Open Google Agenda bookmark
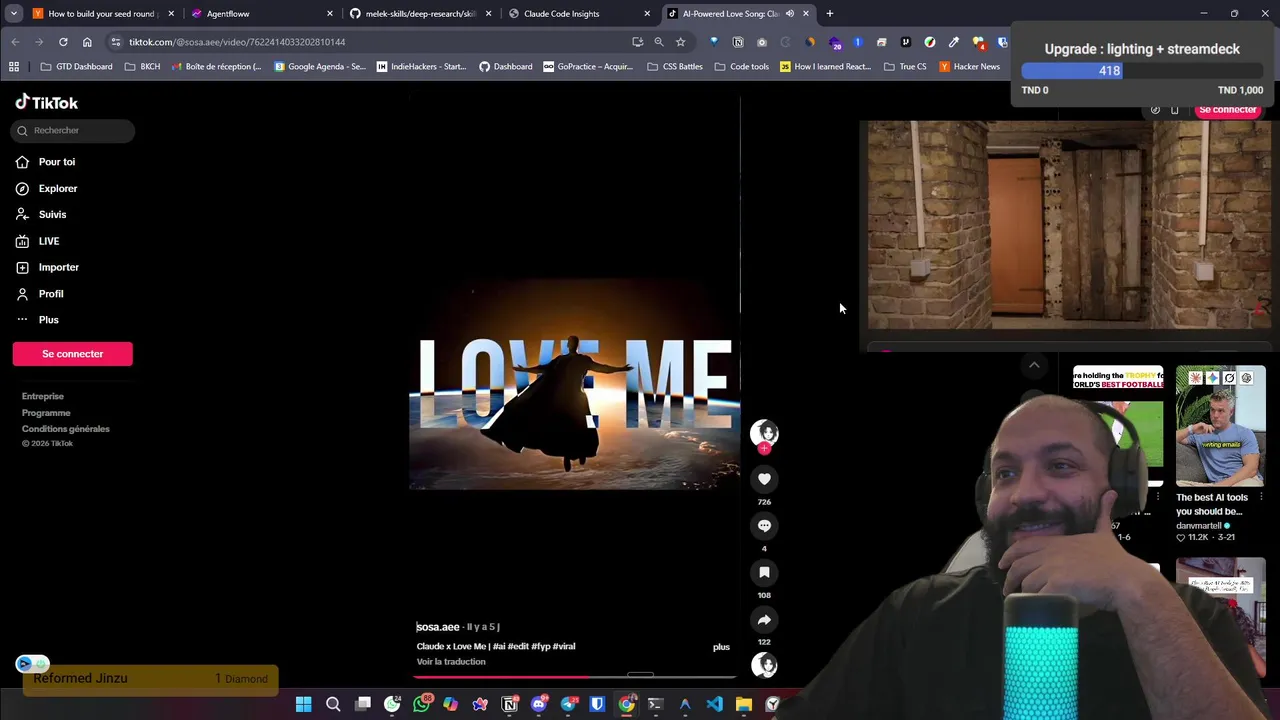This screenshot has width=1280, height=720. click(x=320, y=67)
